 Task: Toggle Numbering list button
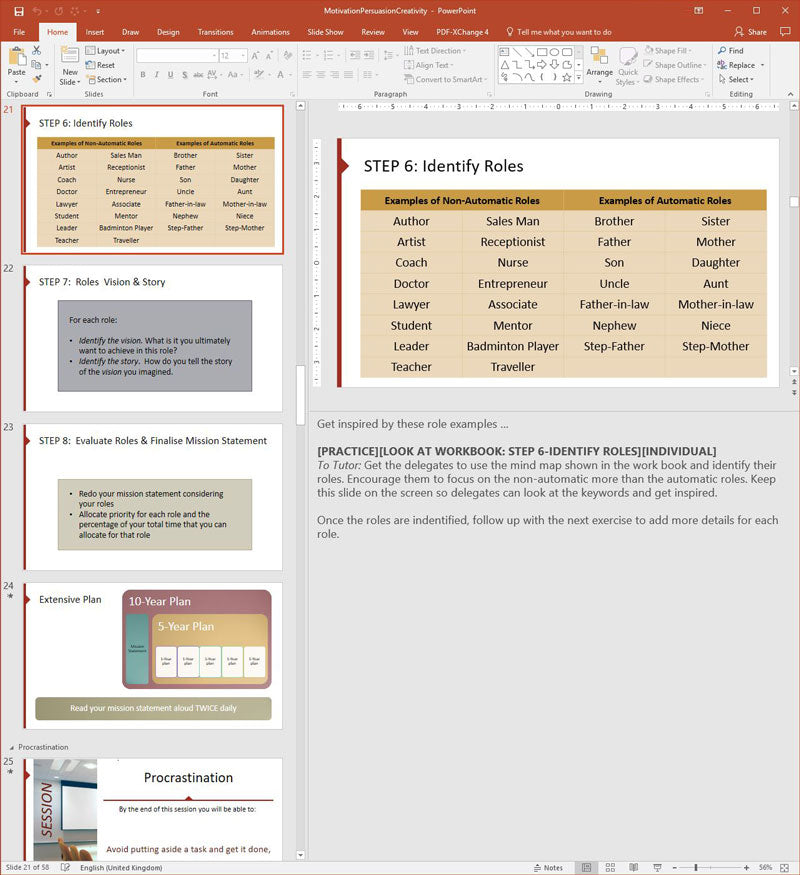pyautogui.click(x=328, y=55)
